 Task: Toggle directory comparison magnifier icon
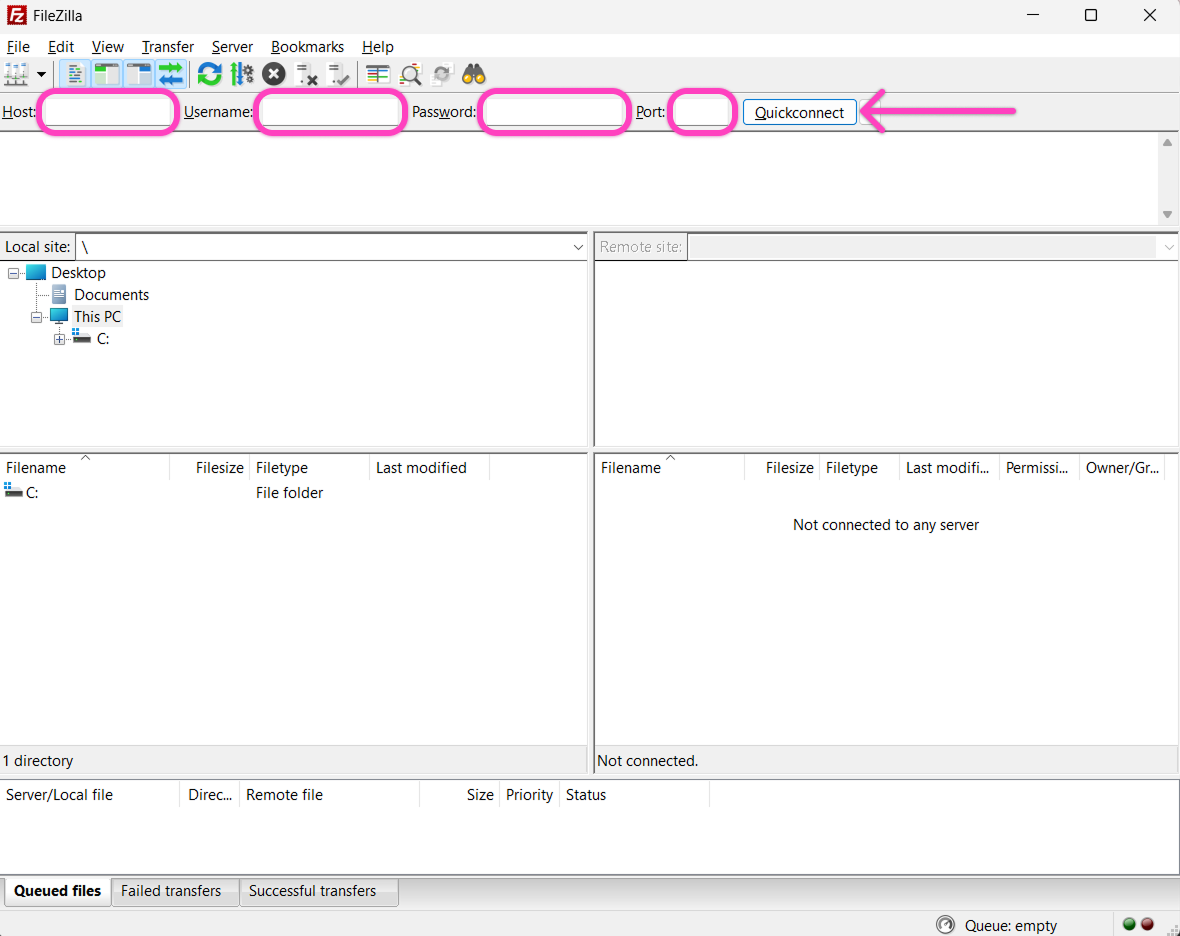pos(410,74)
